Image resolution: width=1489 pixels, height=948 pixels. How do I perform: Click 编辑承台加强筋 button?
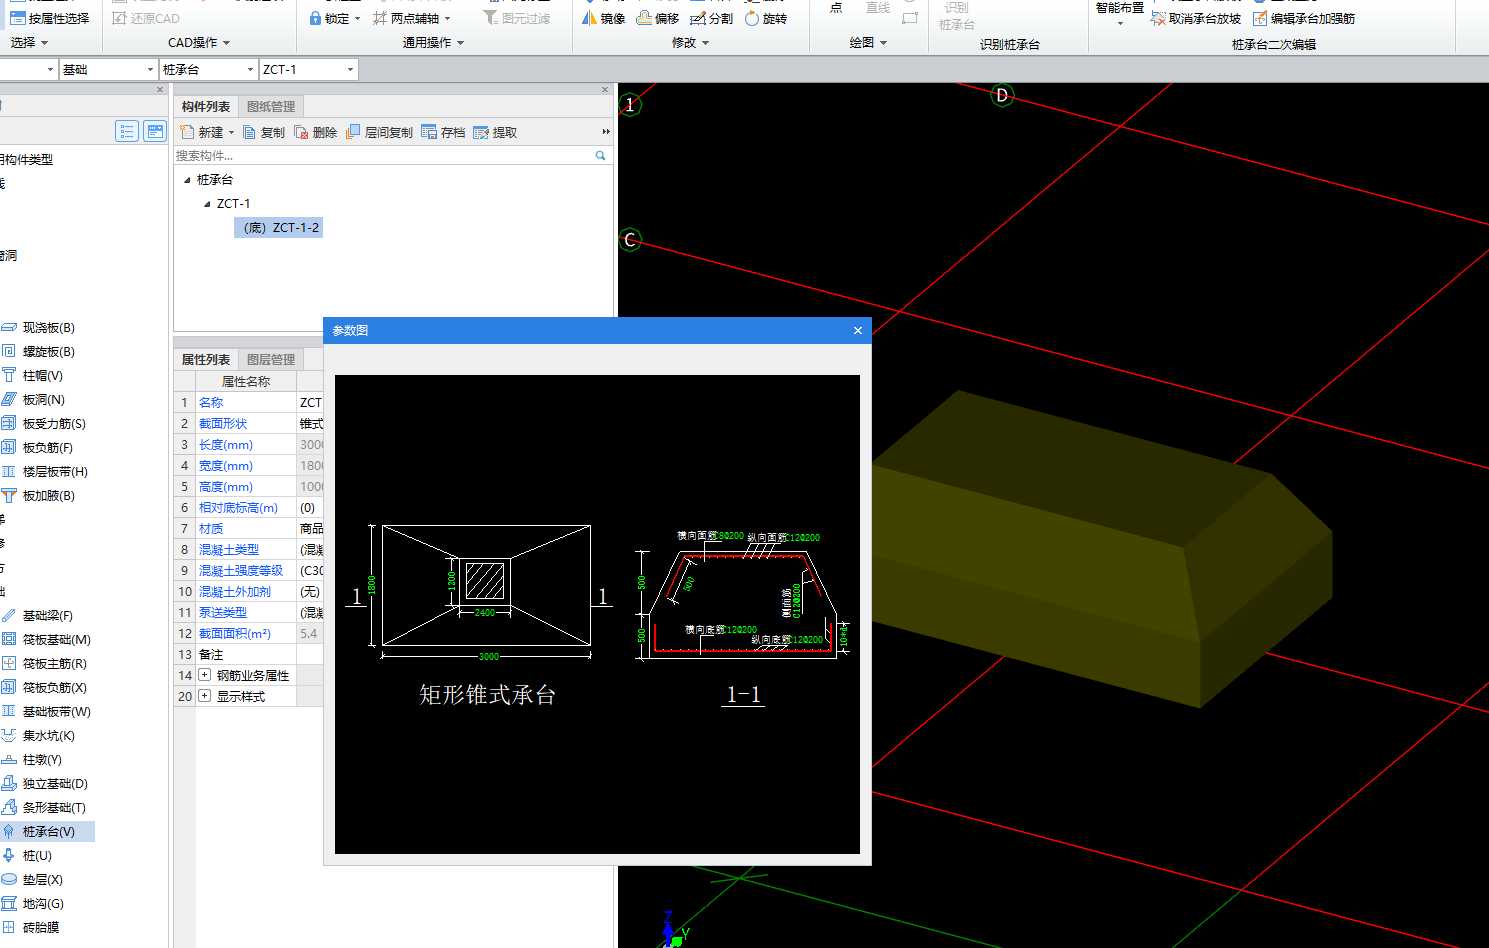point(1304,18)
